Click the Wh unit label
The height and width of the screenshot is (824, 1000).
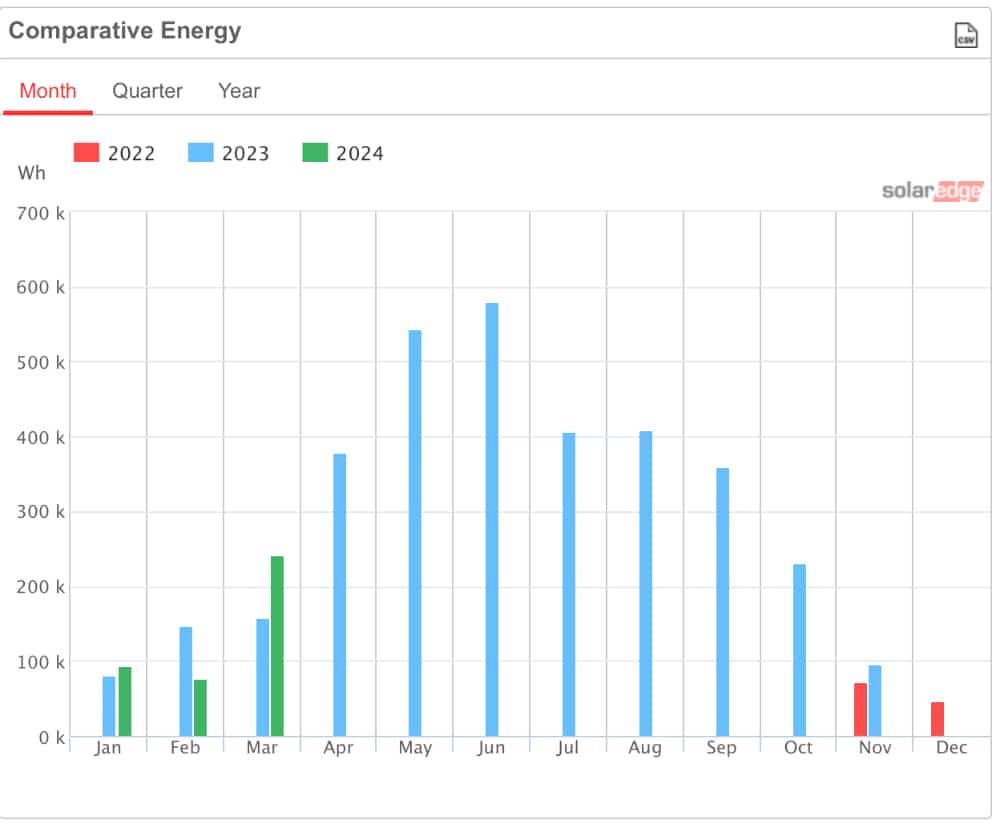(x=32, y=173)
